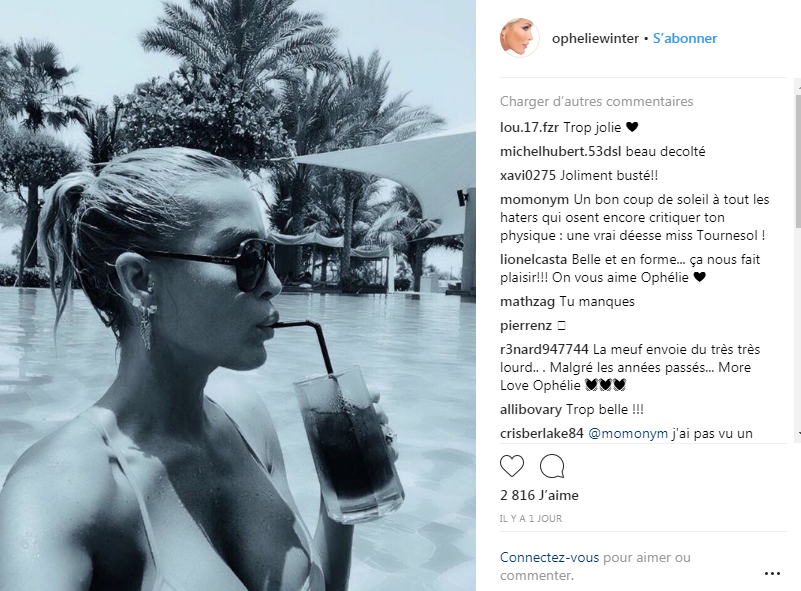Open mathzag commenter profile
Screen dimensions: 801x591
click(527, 301)
